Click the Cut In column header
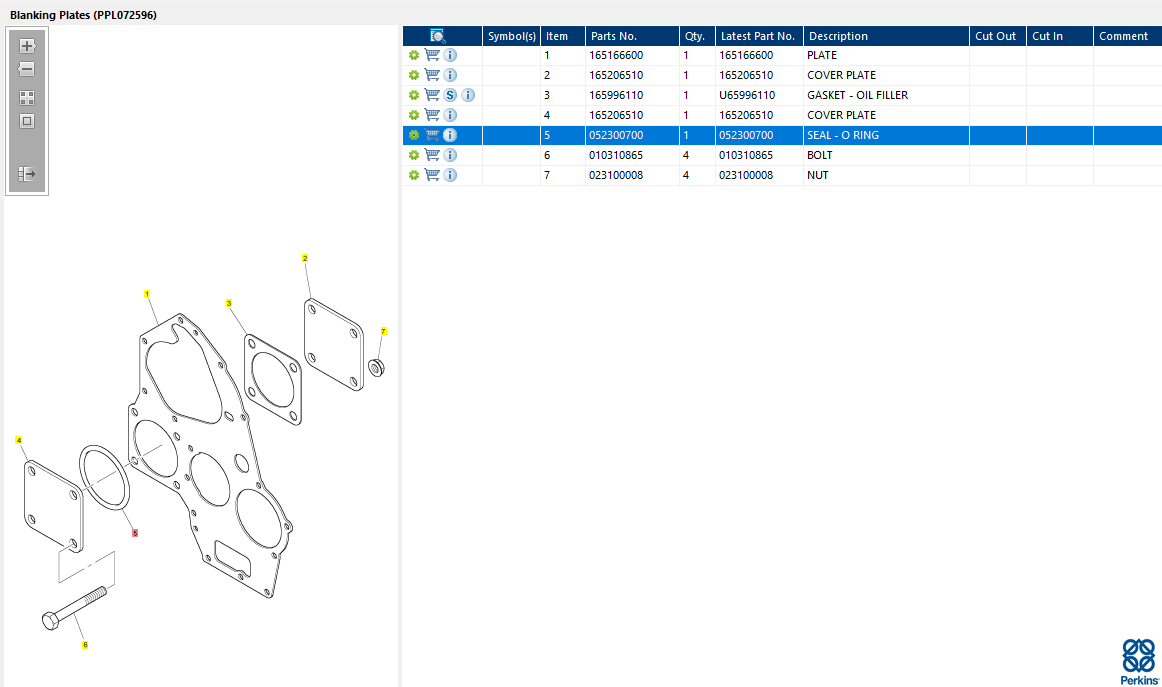The height and width of the screenshot is (687, 1162). coord(1060,36)
